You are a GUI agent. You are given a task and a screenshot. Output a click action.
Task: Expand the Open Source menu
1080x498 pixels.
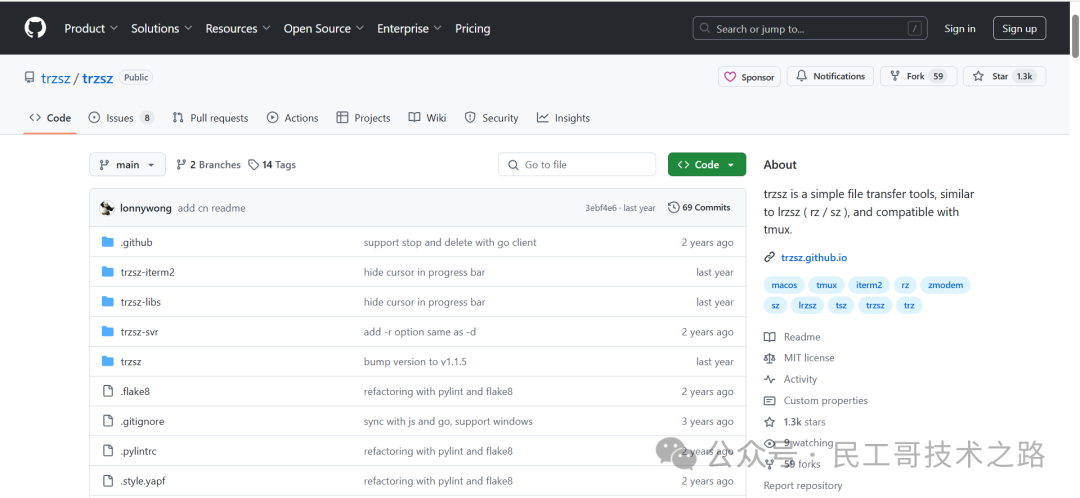pyautogui.click(x=323, y=28)
